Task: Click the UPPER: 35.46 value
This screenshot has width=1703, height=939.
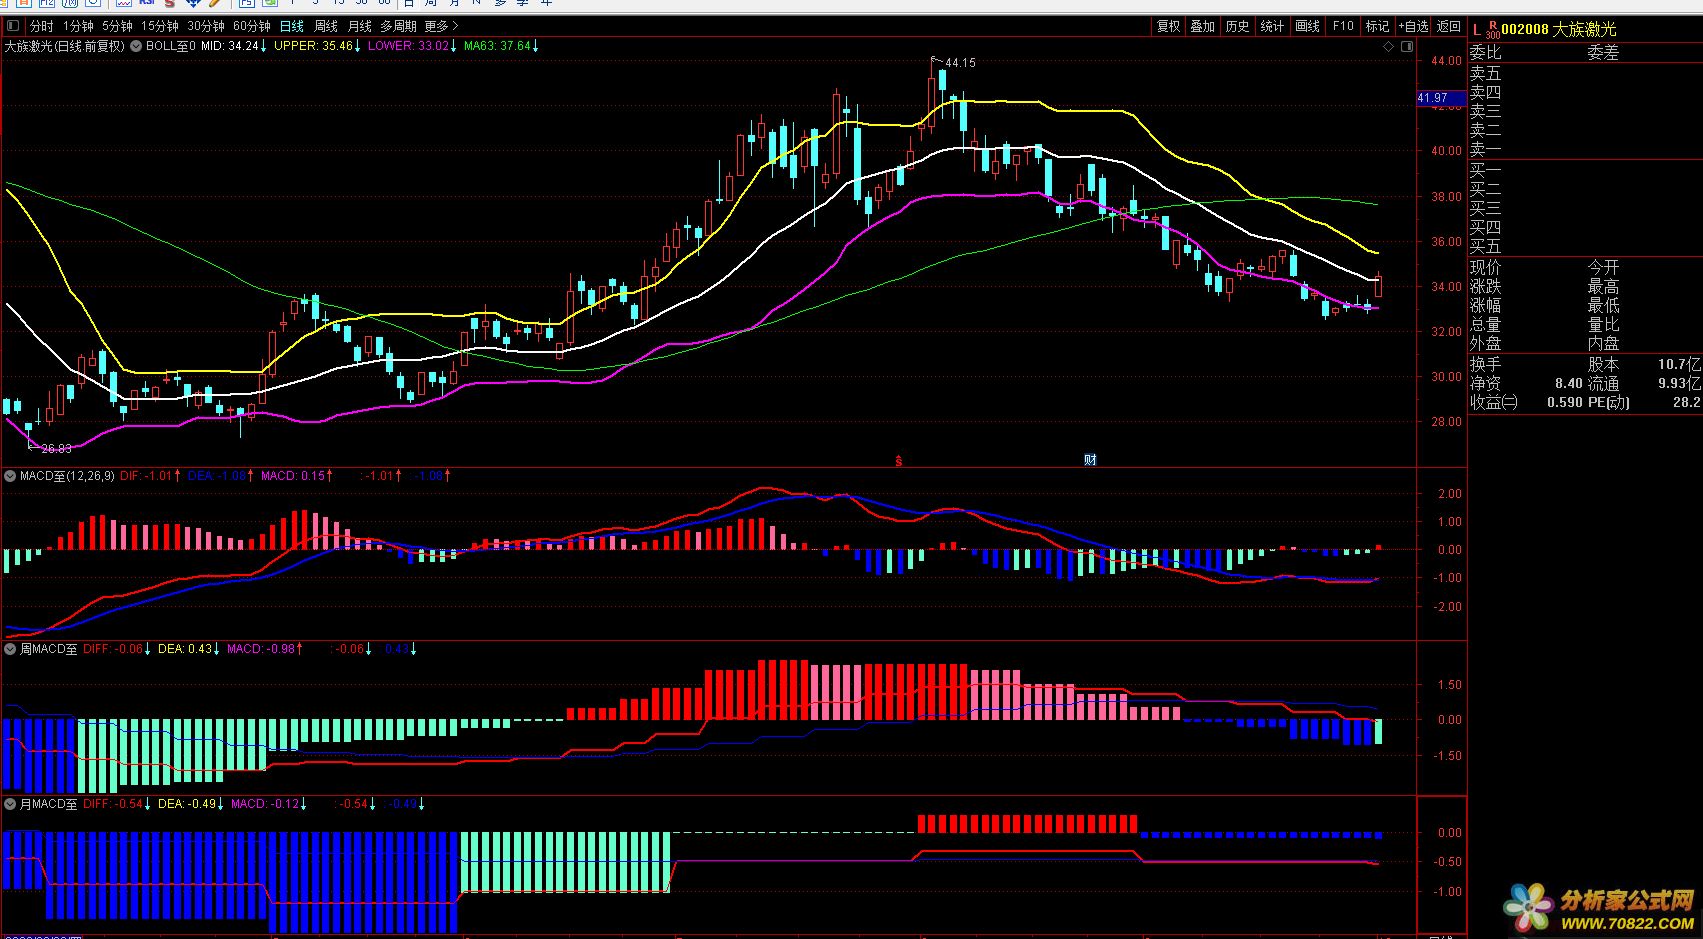Action: [x=315, y=46]
